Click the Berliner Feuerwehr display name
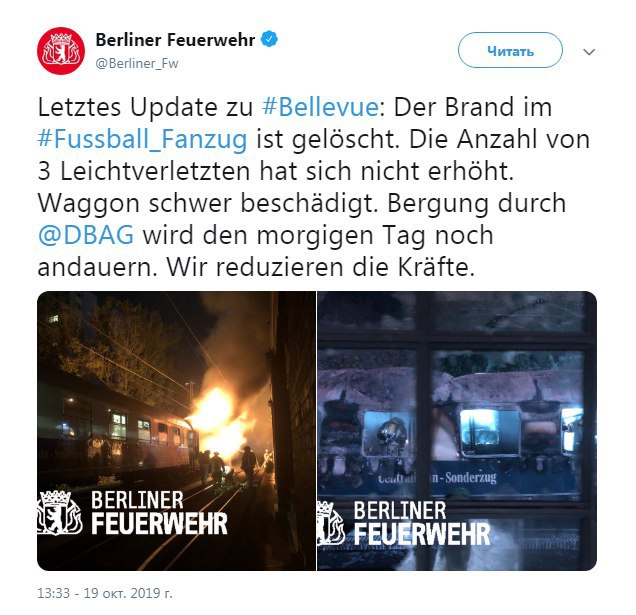 pos(175,40)
